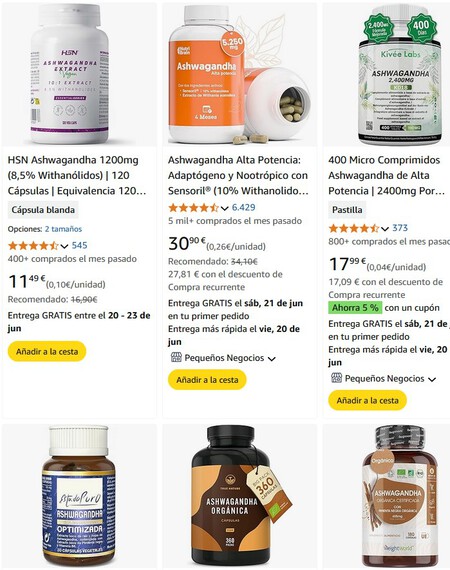
Task: Add Ashwagandha Alta Potencia to the basket
Action: coord(207,380)
